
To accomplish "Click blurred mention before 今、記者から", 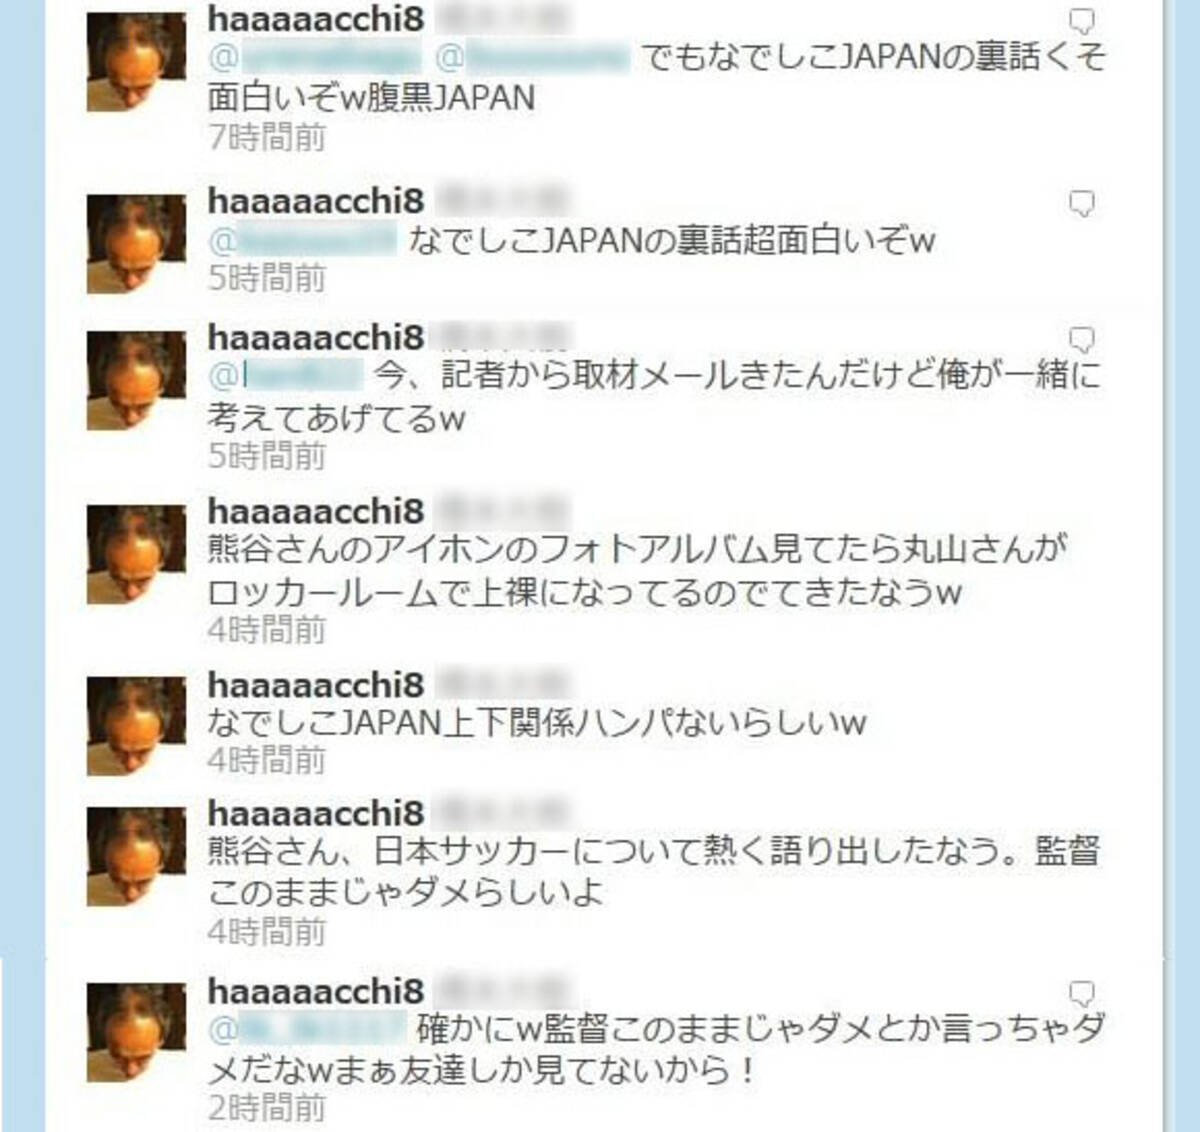I will coord(285,375).
